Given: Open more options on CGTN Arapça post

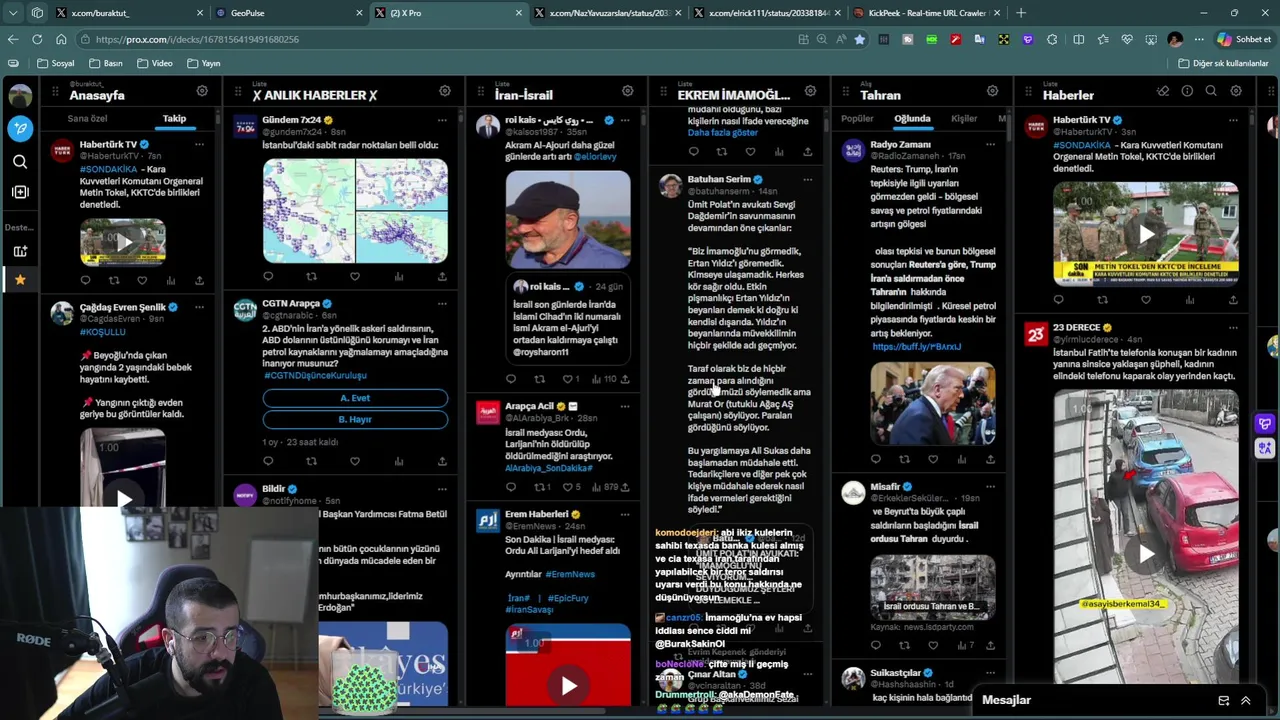Looking at the screenshot, I should pyautogui.click(x=442, y=304).
